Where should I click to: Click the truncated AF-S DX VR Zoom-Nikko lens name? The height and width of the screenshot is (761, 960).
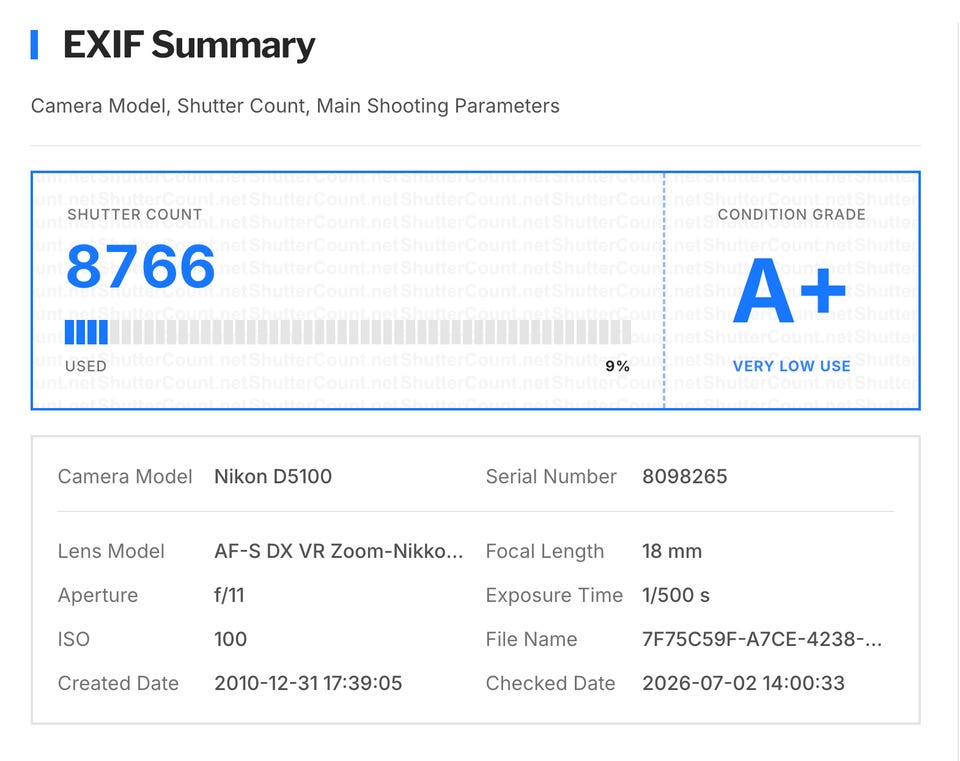point(339,551)
